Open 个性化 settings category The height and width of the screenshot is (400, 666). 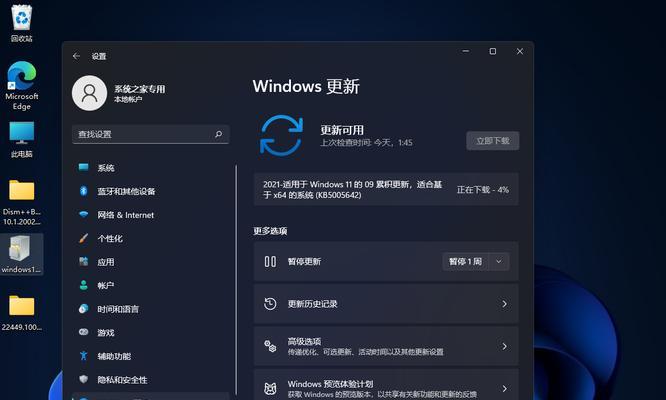click(x=151, y=238)
